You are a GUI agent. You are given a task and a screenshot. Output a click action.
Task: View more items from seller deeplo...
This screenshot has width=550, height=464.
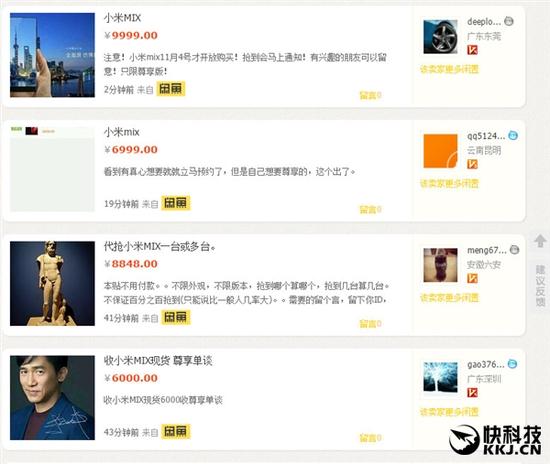coord(449,69)
